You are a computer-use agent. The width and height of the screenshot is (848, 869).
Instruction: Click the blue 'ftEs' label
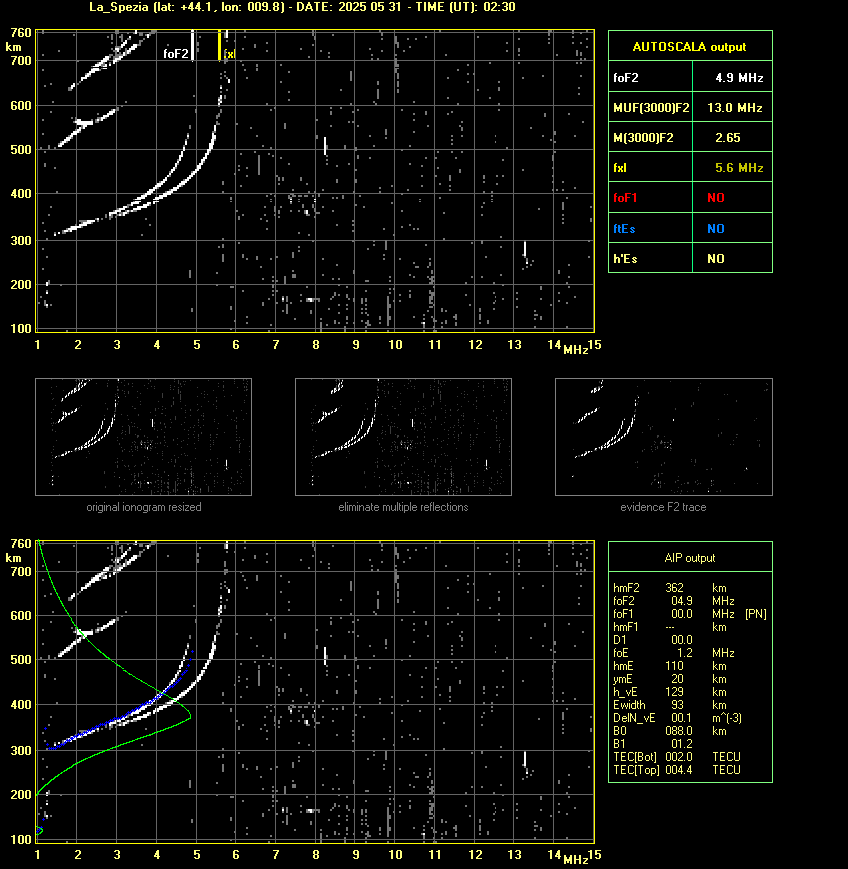tap(624, 228)
